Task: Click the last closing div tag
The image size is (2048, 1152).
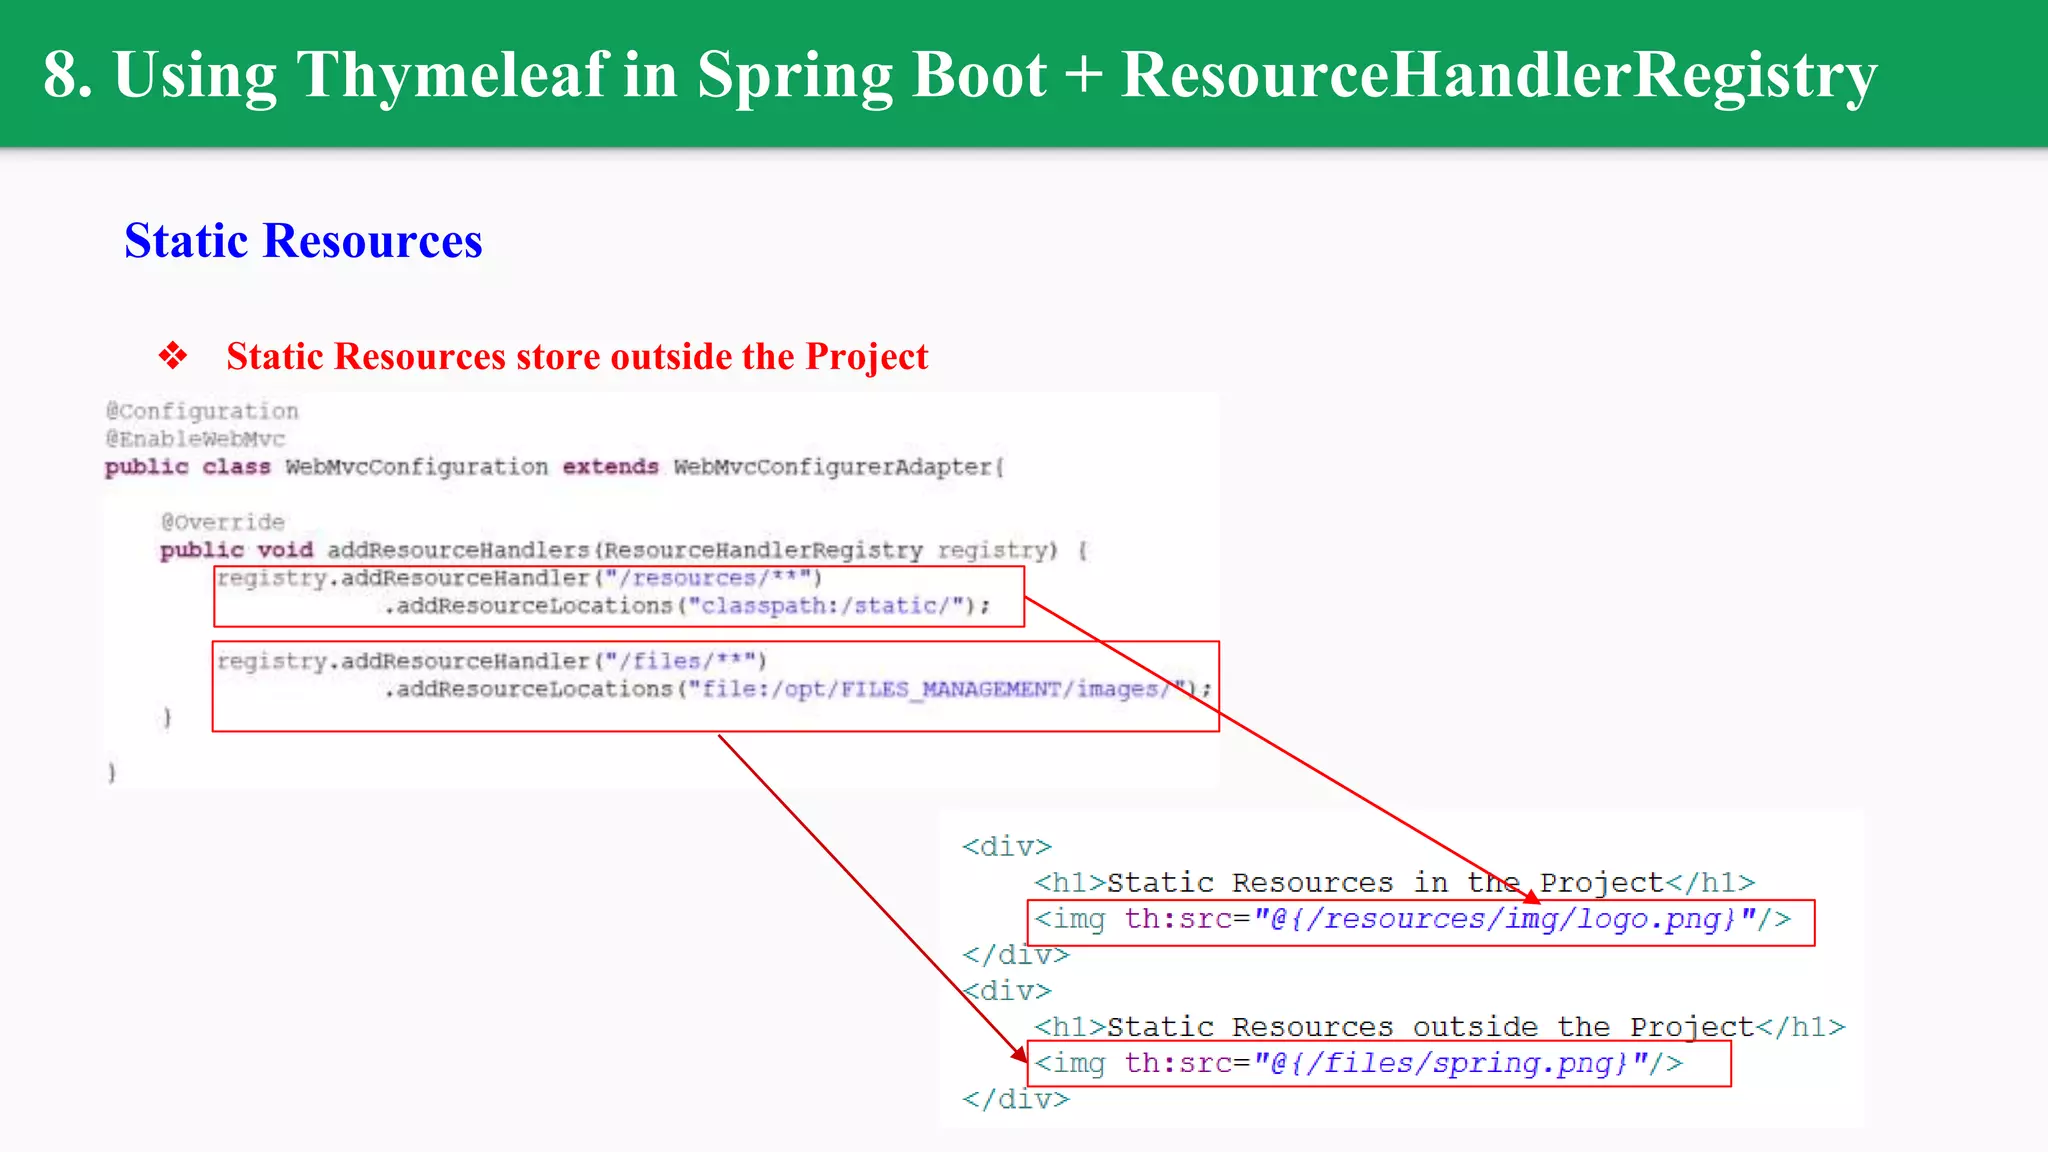Action: [1015, 1099]
